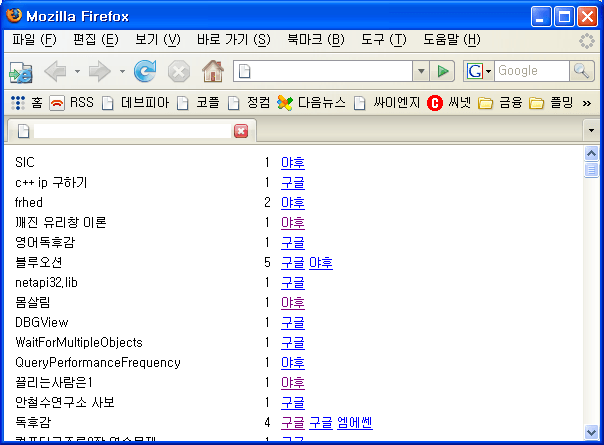Click the 엠에쎈 link beside 독후감
Viewport: 604px width, 445px height.
click(x=354, y=422)
